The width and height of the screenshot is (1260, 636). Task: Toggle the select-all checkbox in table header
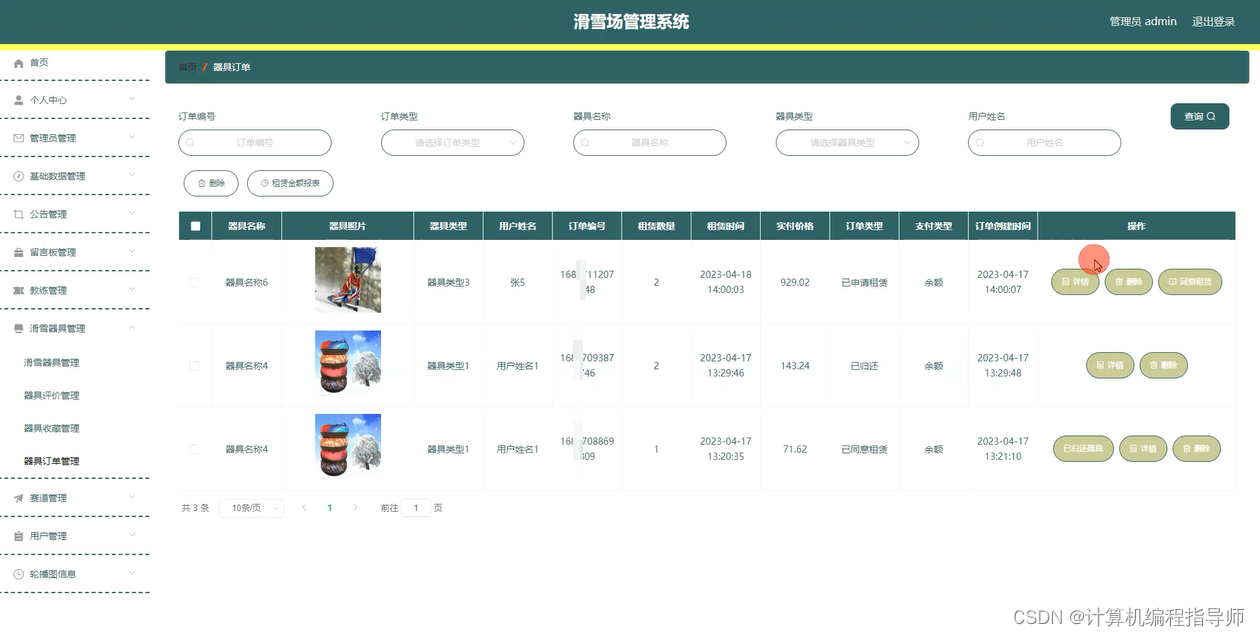click(195, 225)
